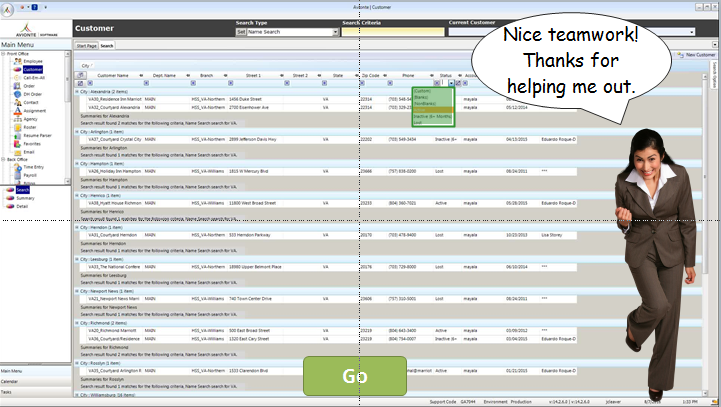Open the Current Customer dropdown arrow
The height and width of the screenshot is (407, 721).
(692, 32)
